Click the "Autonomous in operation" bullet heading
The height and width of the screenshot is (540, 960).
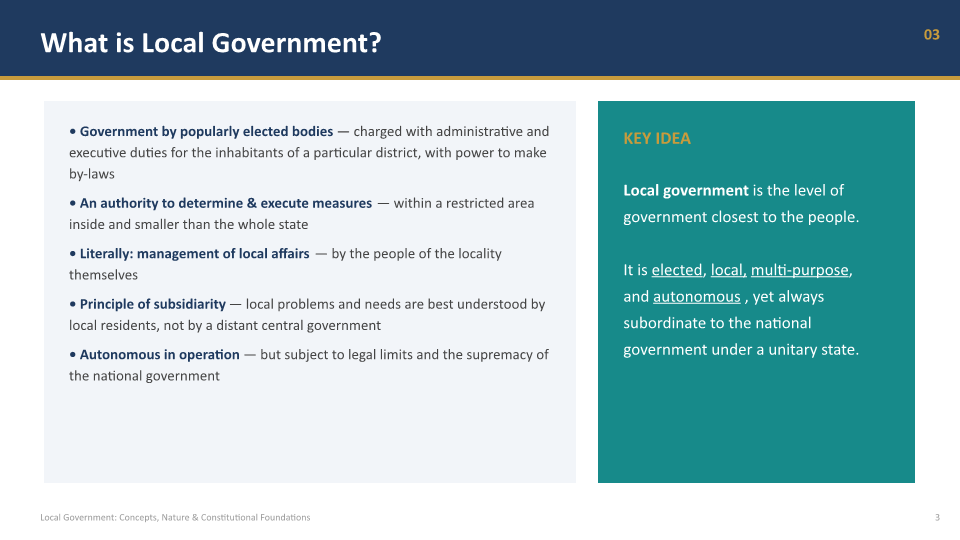pyautogui.click(x=159, y=355)
